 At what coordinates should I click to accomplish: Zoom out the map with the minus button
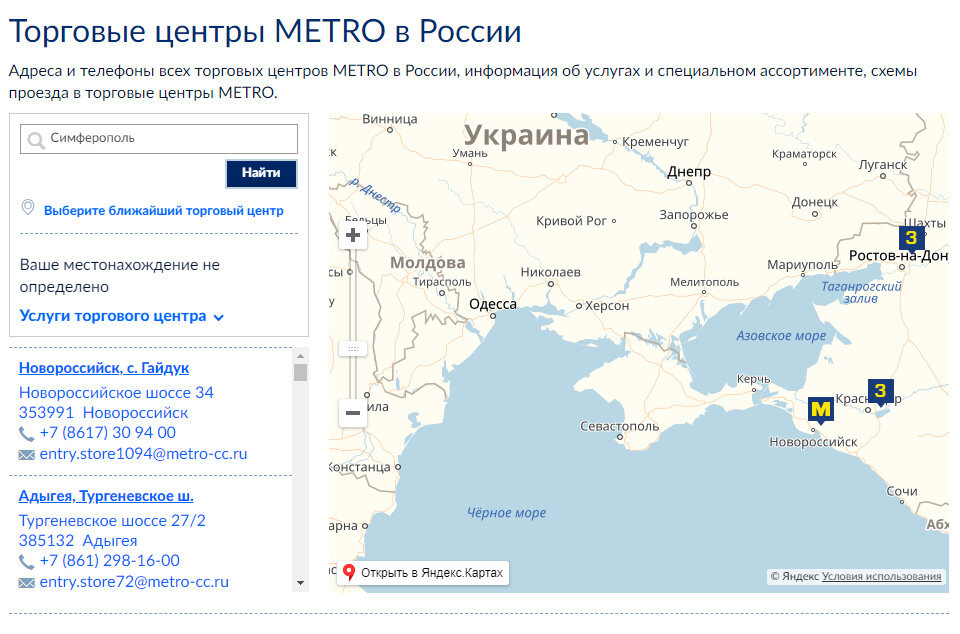[353, 412]
